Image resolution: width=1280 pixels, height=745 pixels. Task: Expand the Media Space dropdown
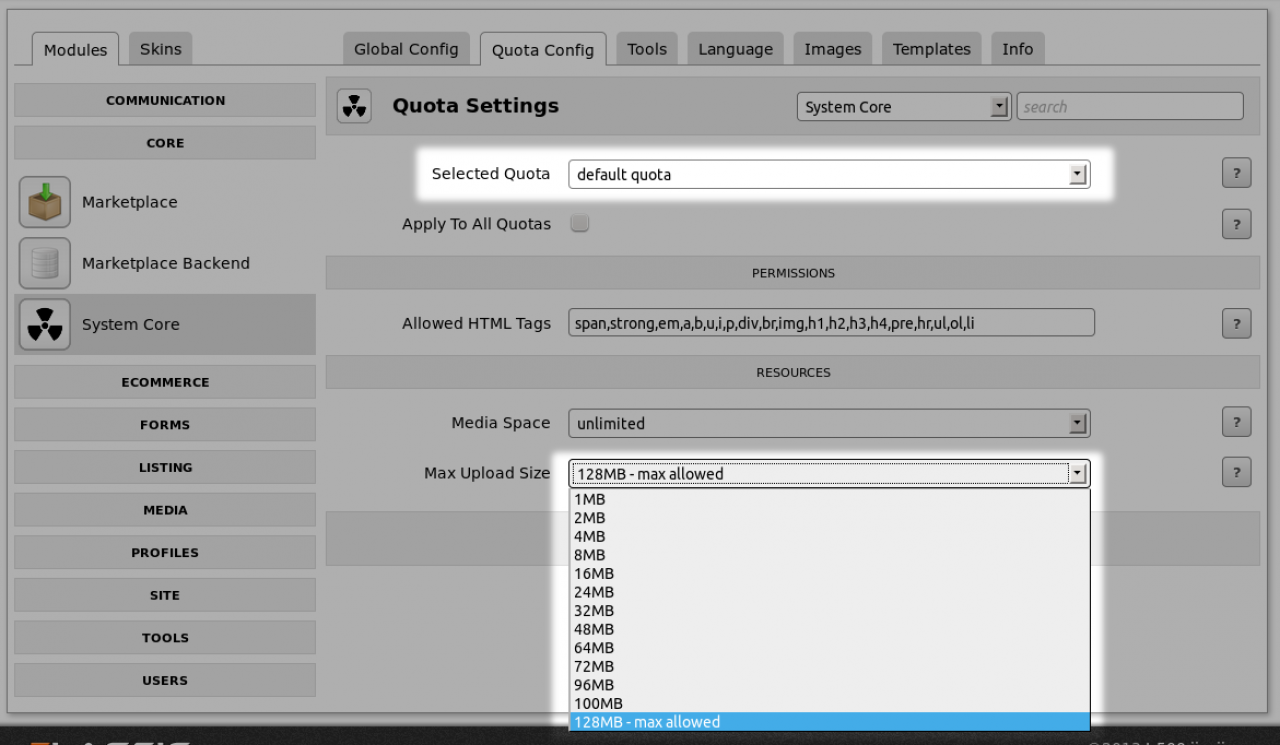828,423
